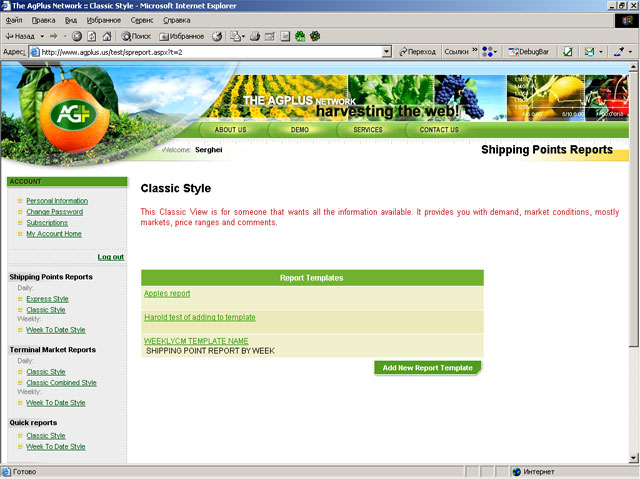Open the Сервис menu
Viewport: 640px width, 480px height.
point(142,20)
